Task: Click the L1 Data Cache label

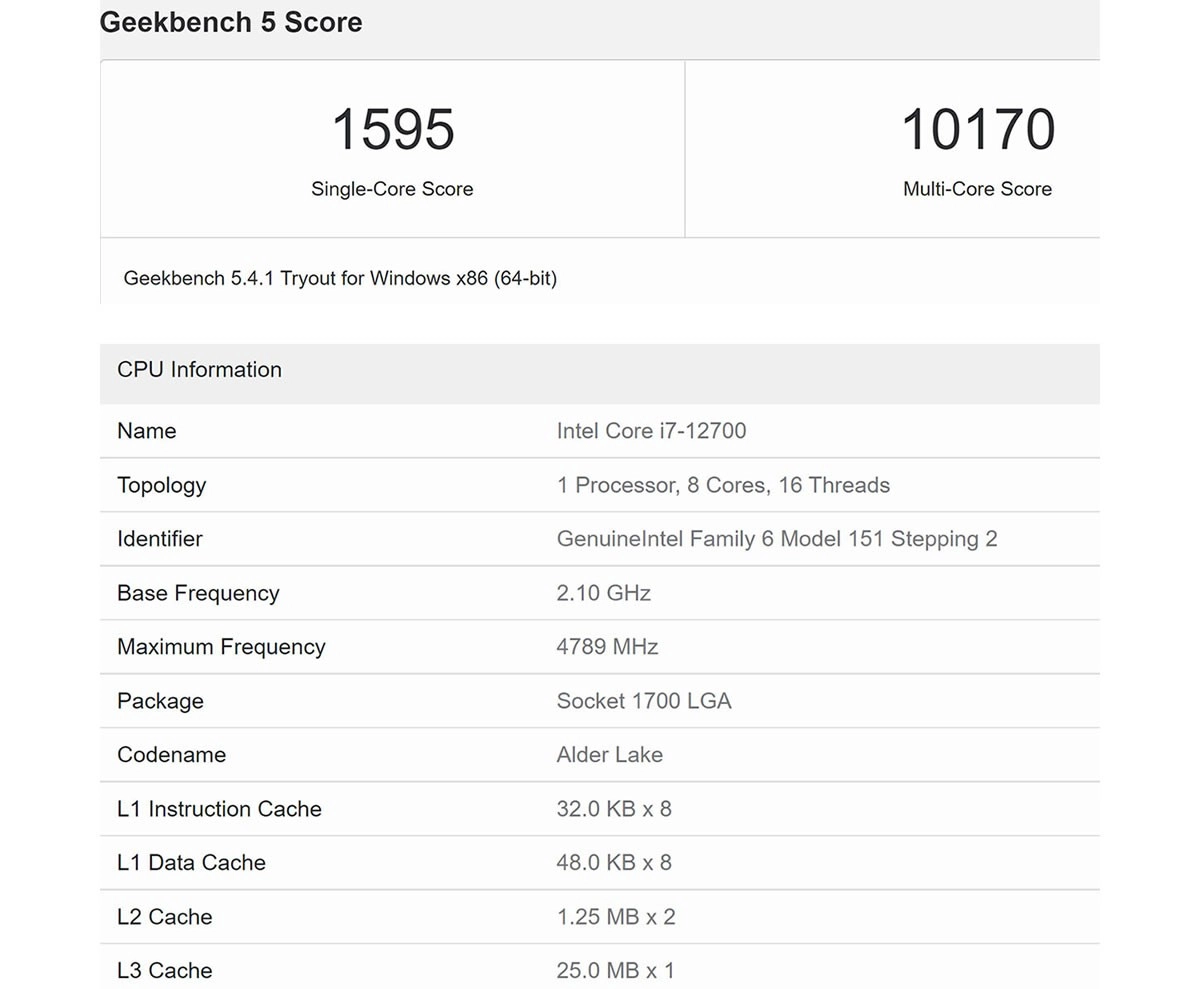Action: pyautogui.click(x=191, y=863)
